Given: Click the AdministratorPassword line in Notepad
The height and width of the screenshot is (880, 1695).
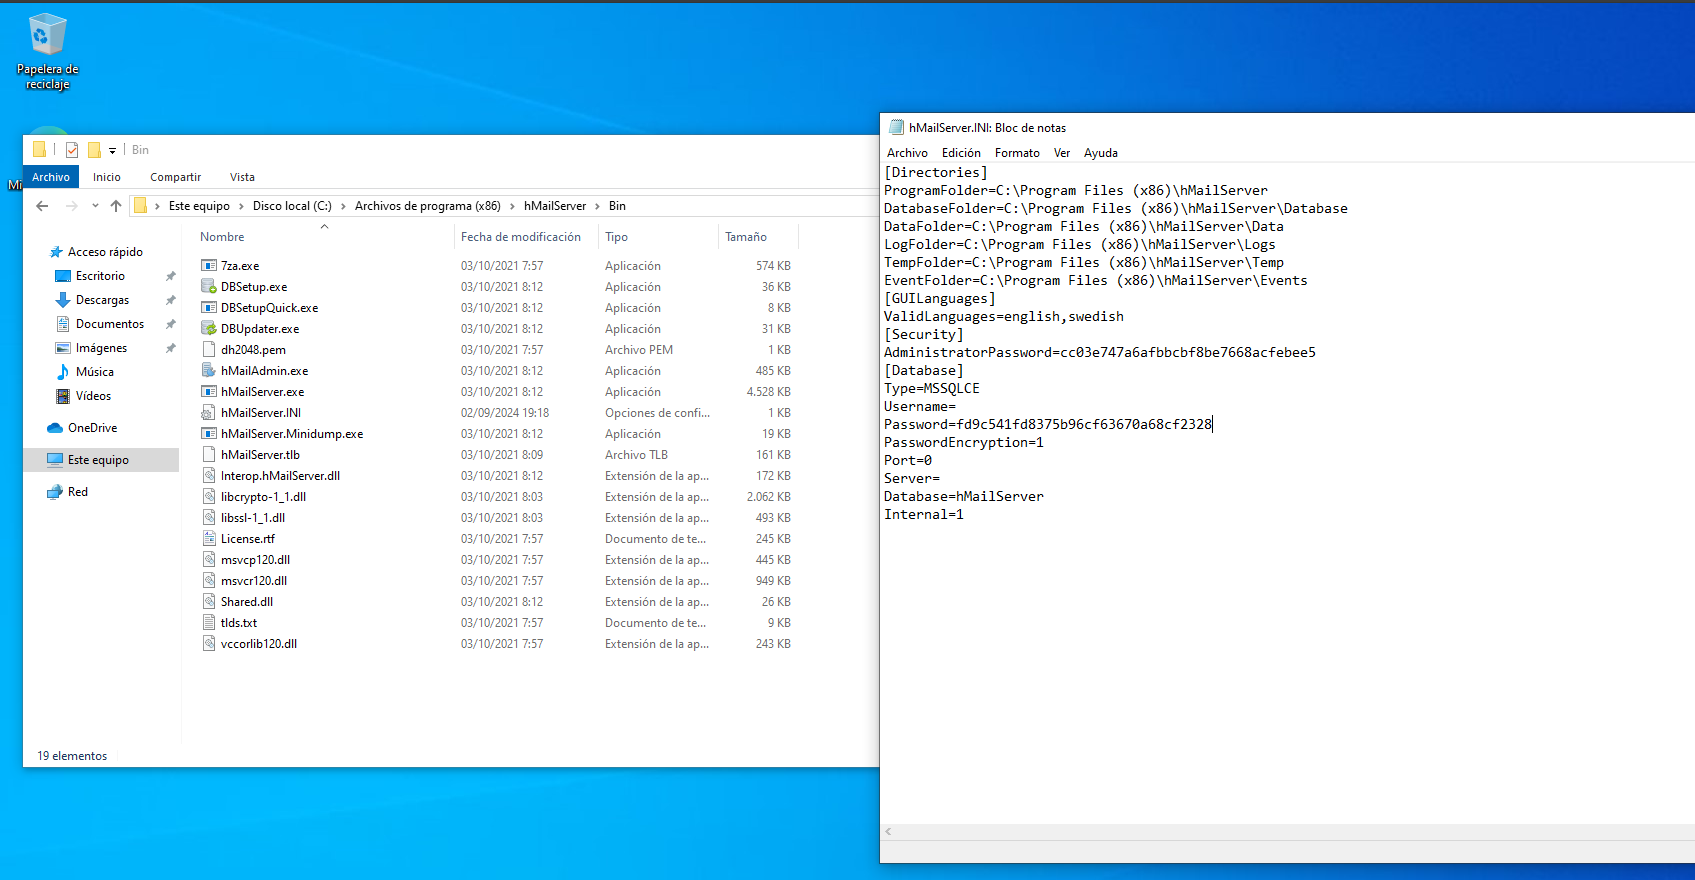Looking at the screenshot, I should pyautogui.click(x=1100, y=353).
